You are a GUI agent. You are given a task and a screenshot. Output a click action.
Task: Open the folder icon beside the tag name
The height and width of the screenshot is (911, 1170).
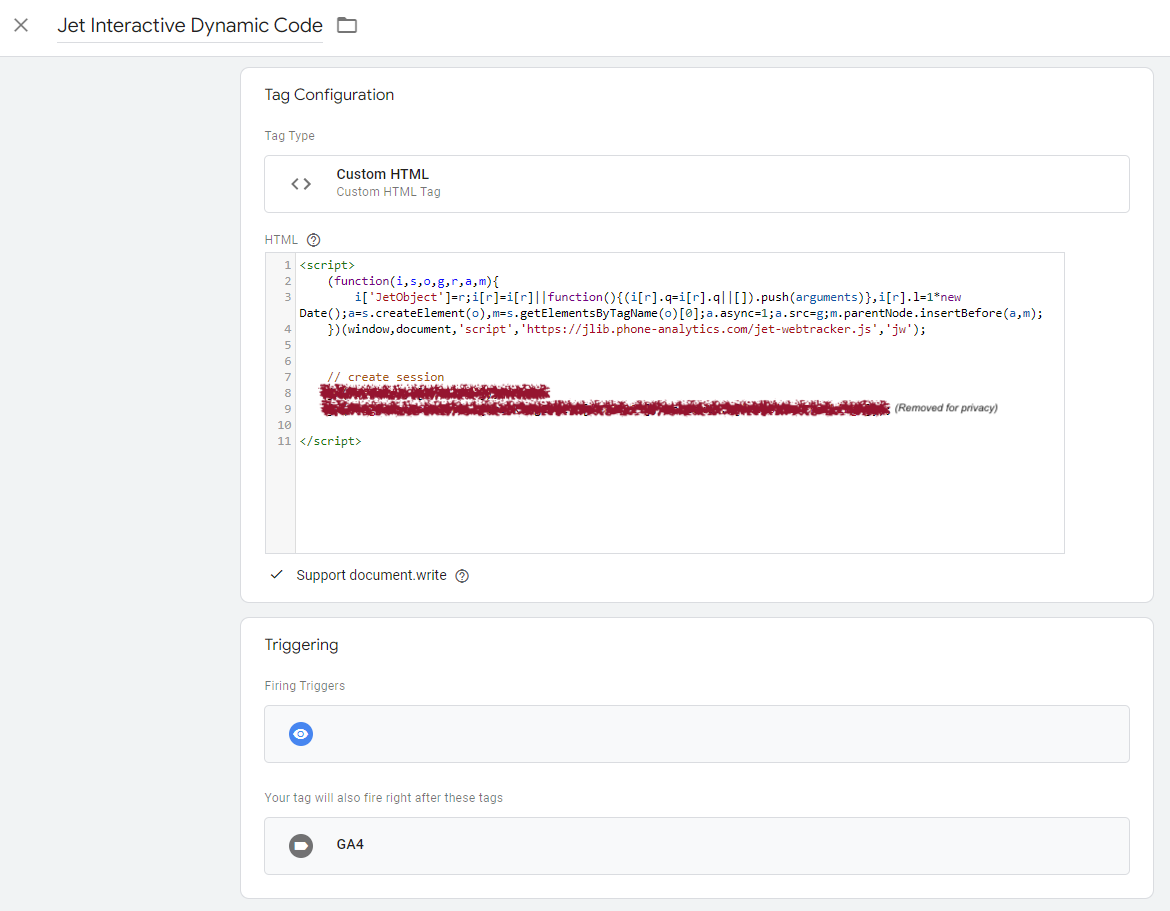pos(347,25)
